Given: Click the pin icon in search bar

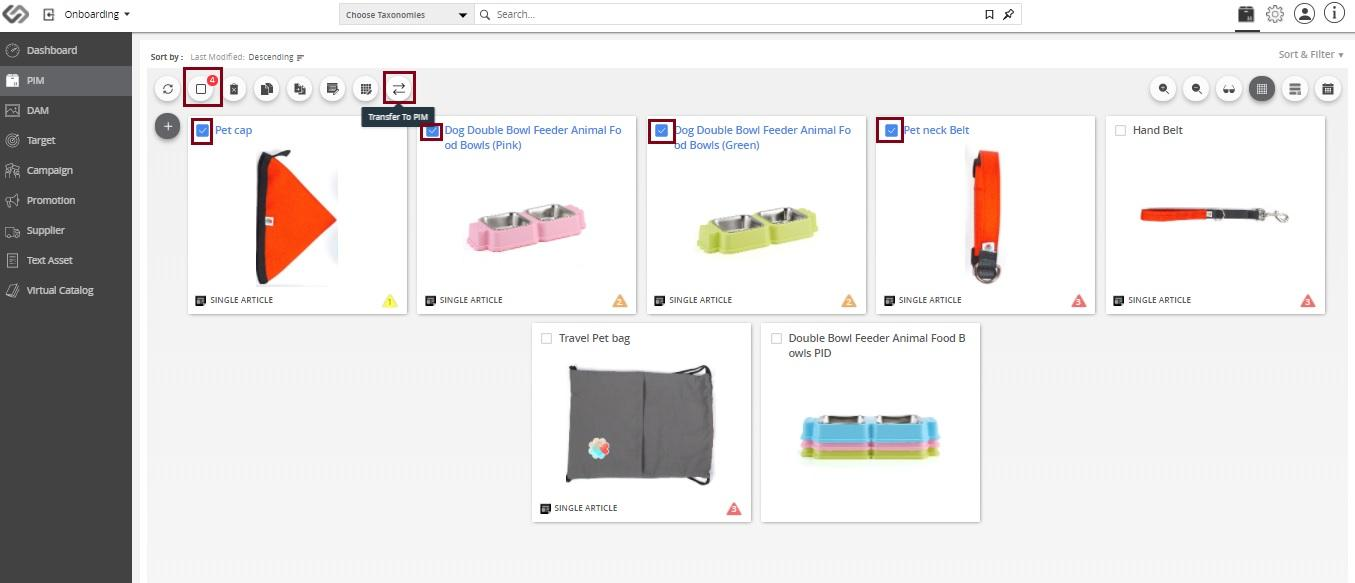Looking at the screenshot, I should (x=1009, y=15).
